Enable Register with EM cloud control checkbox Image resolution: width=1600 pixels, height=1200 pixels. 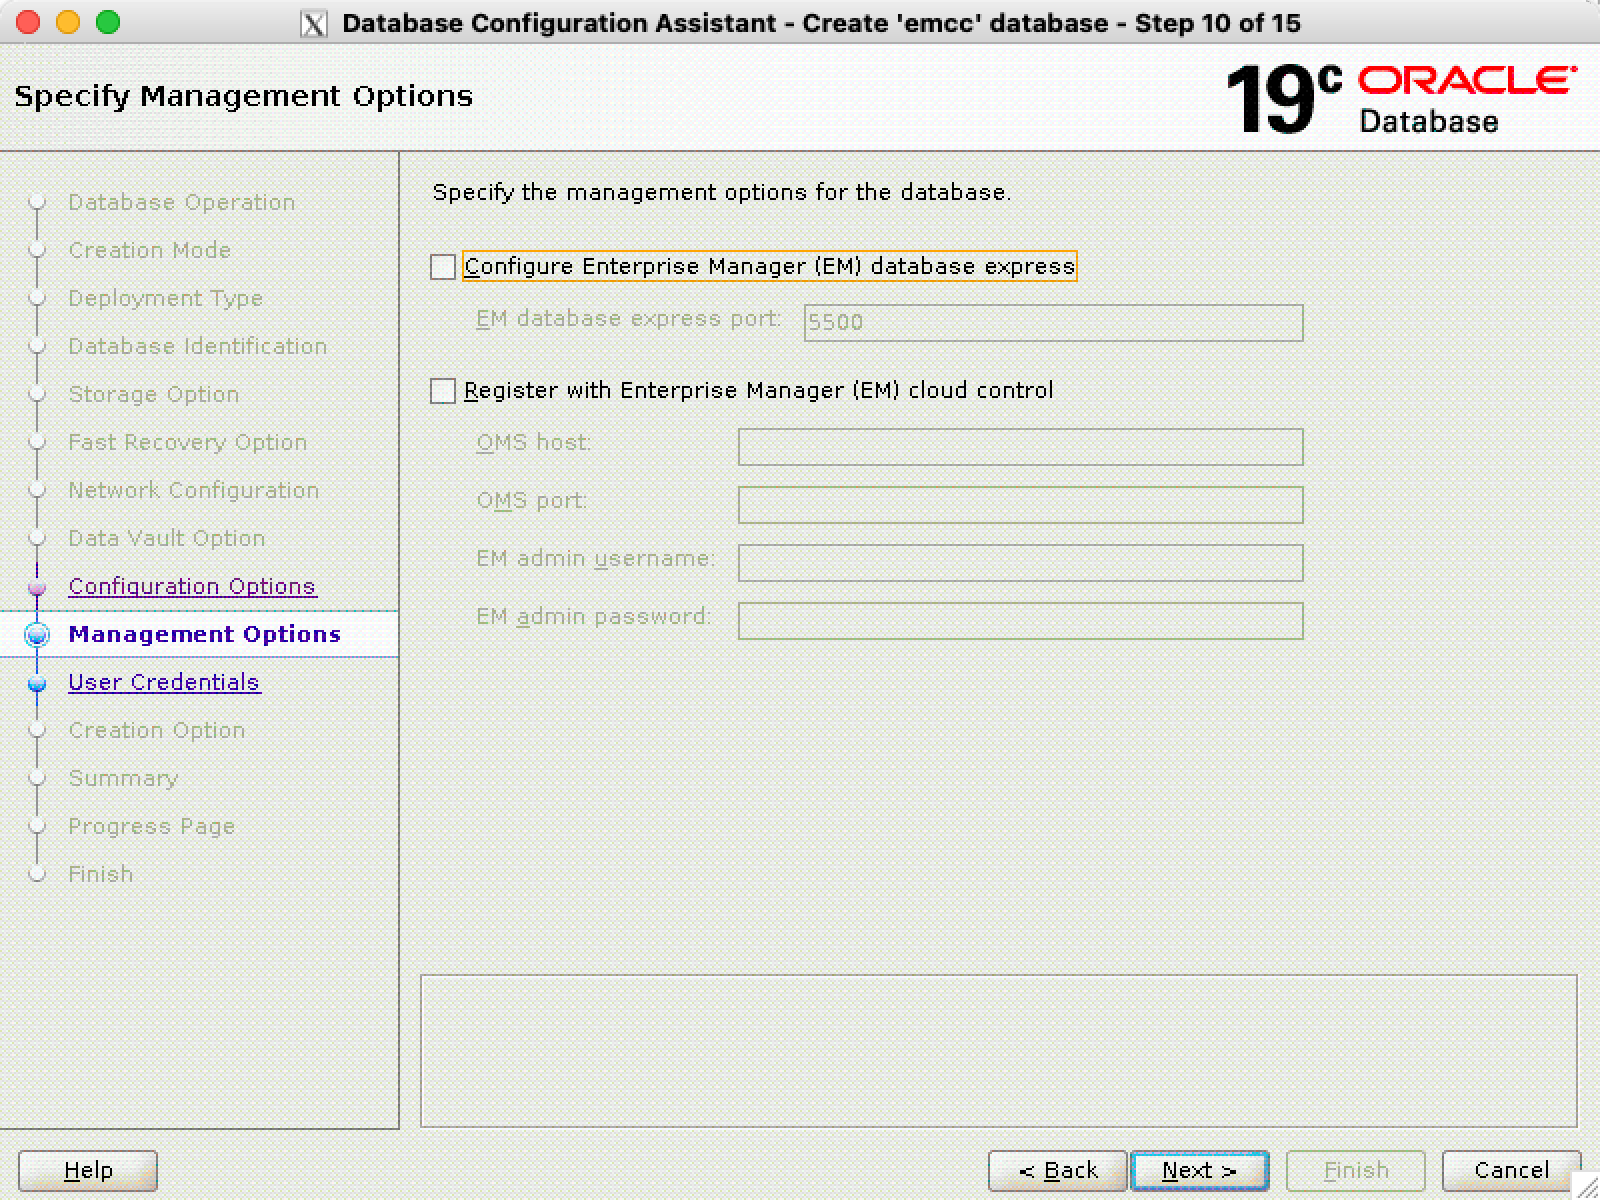[443, 391]
